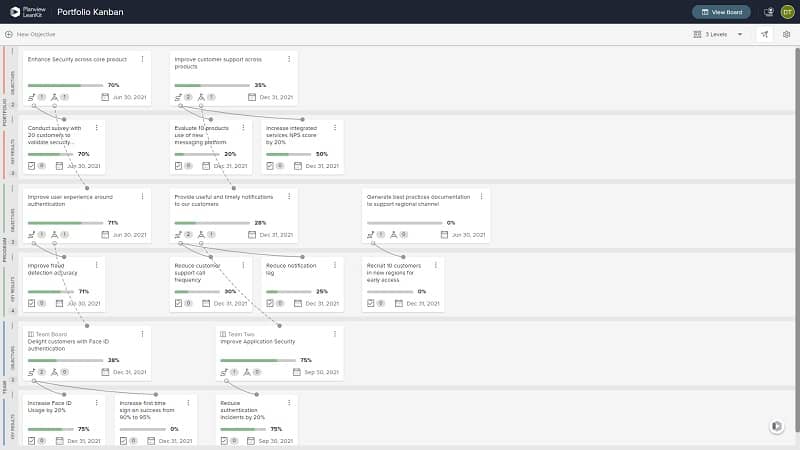800x450 pixels.
Task: Open kebab menu on Reduce notification lag card
Action: [x=335, y=265]
